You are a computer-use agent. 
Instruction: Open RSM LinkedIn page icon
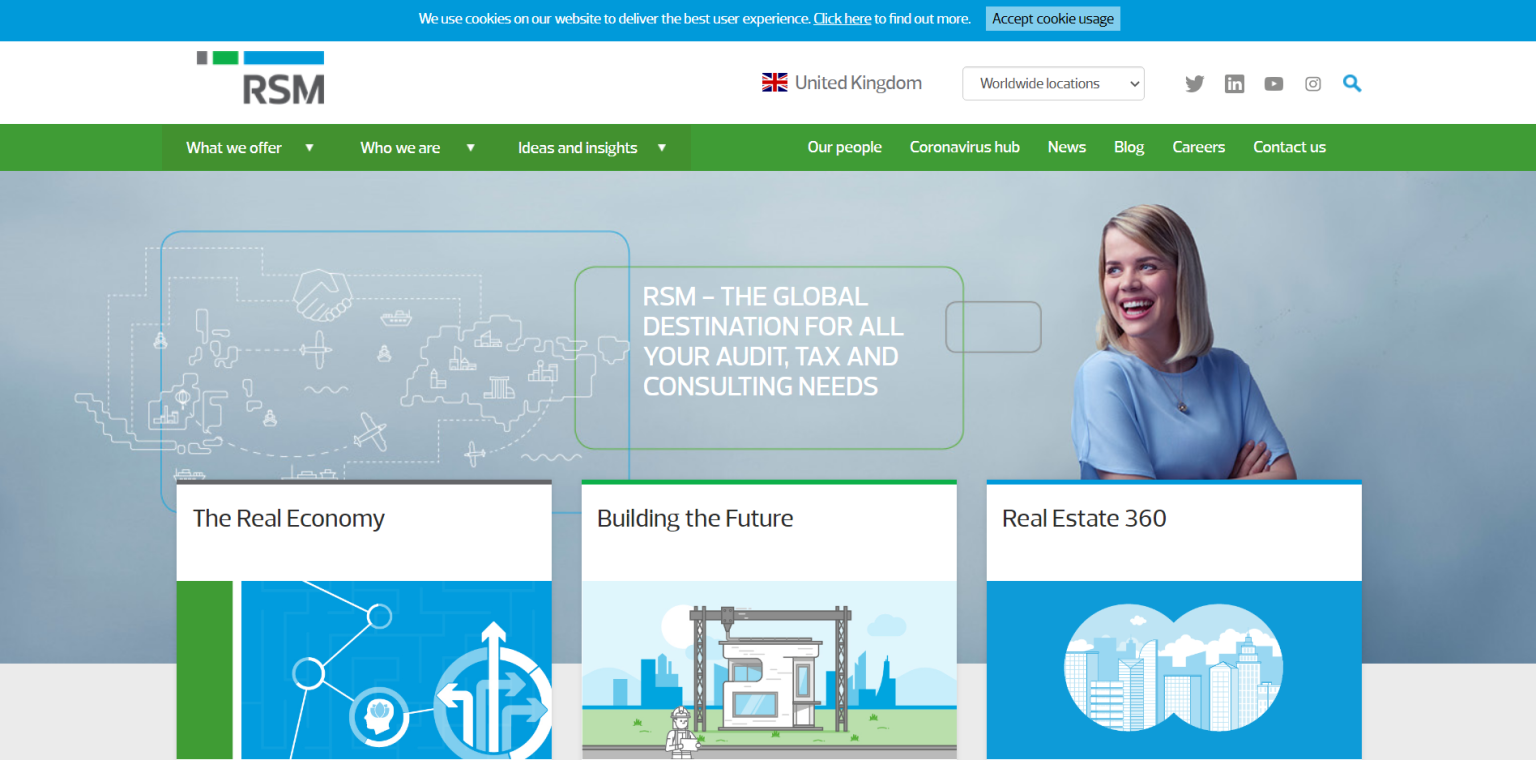click(1234, 84)
